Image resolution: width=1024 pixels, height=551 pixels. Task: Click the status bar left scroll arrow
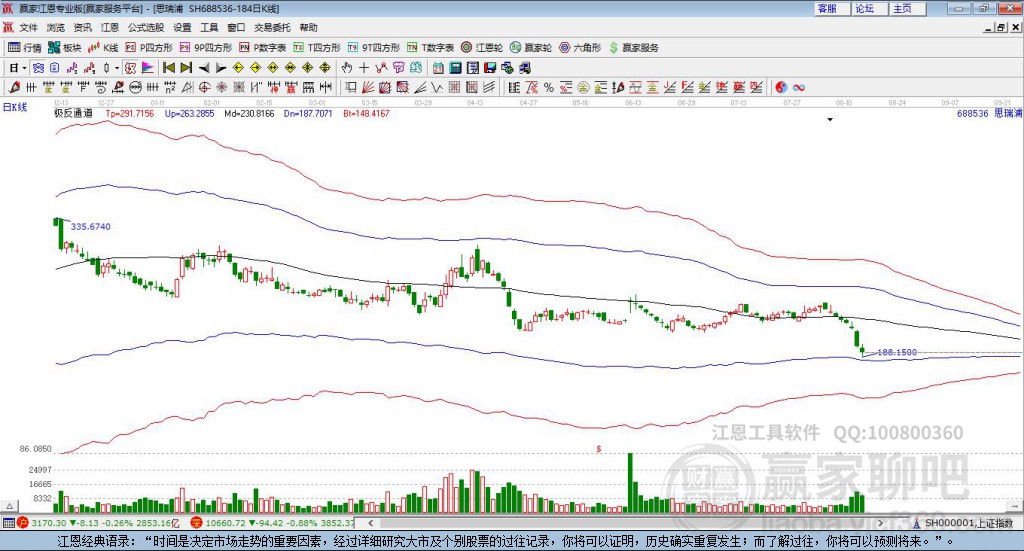[x=370, y=523]
